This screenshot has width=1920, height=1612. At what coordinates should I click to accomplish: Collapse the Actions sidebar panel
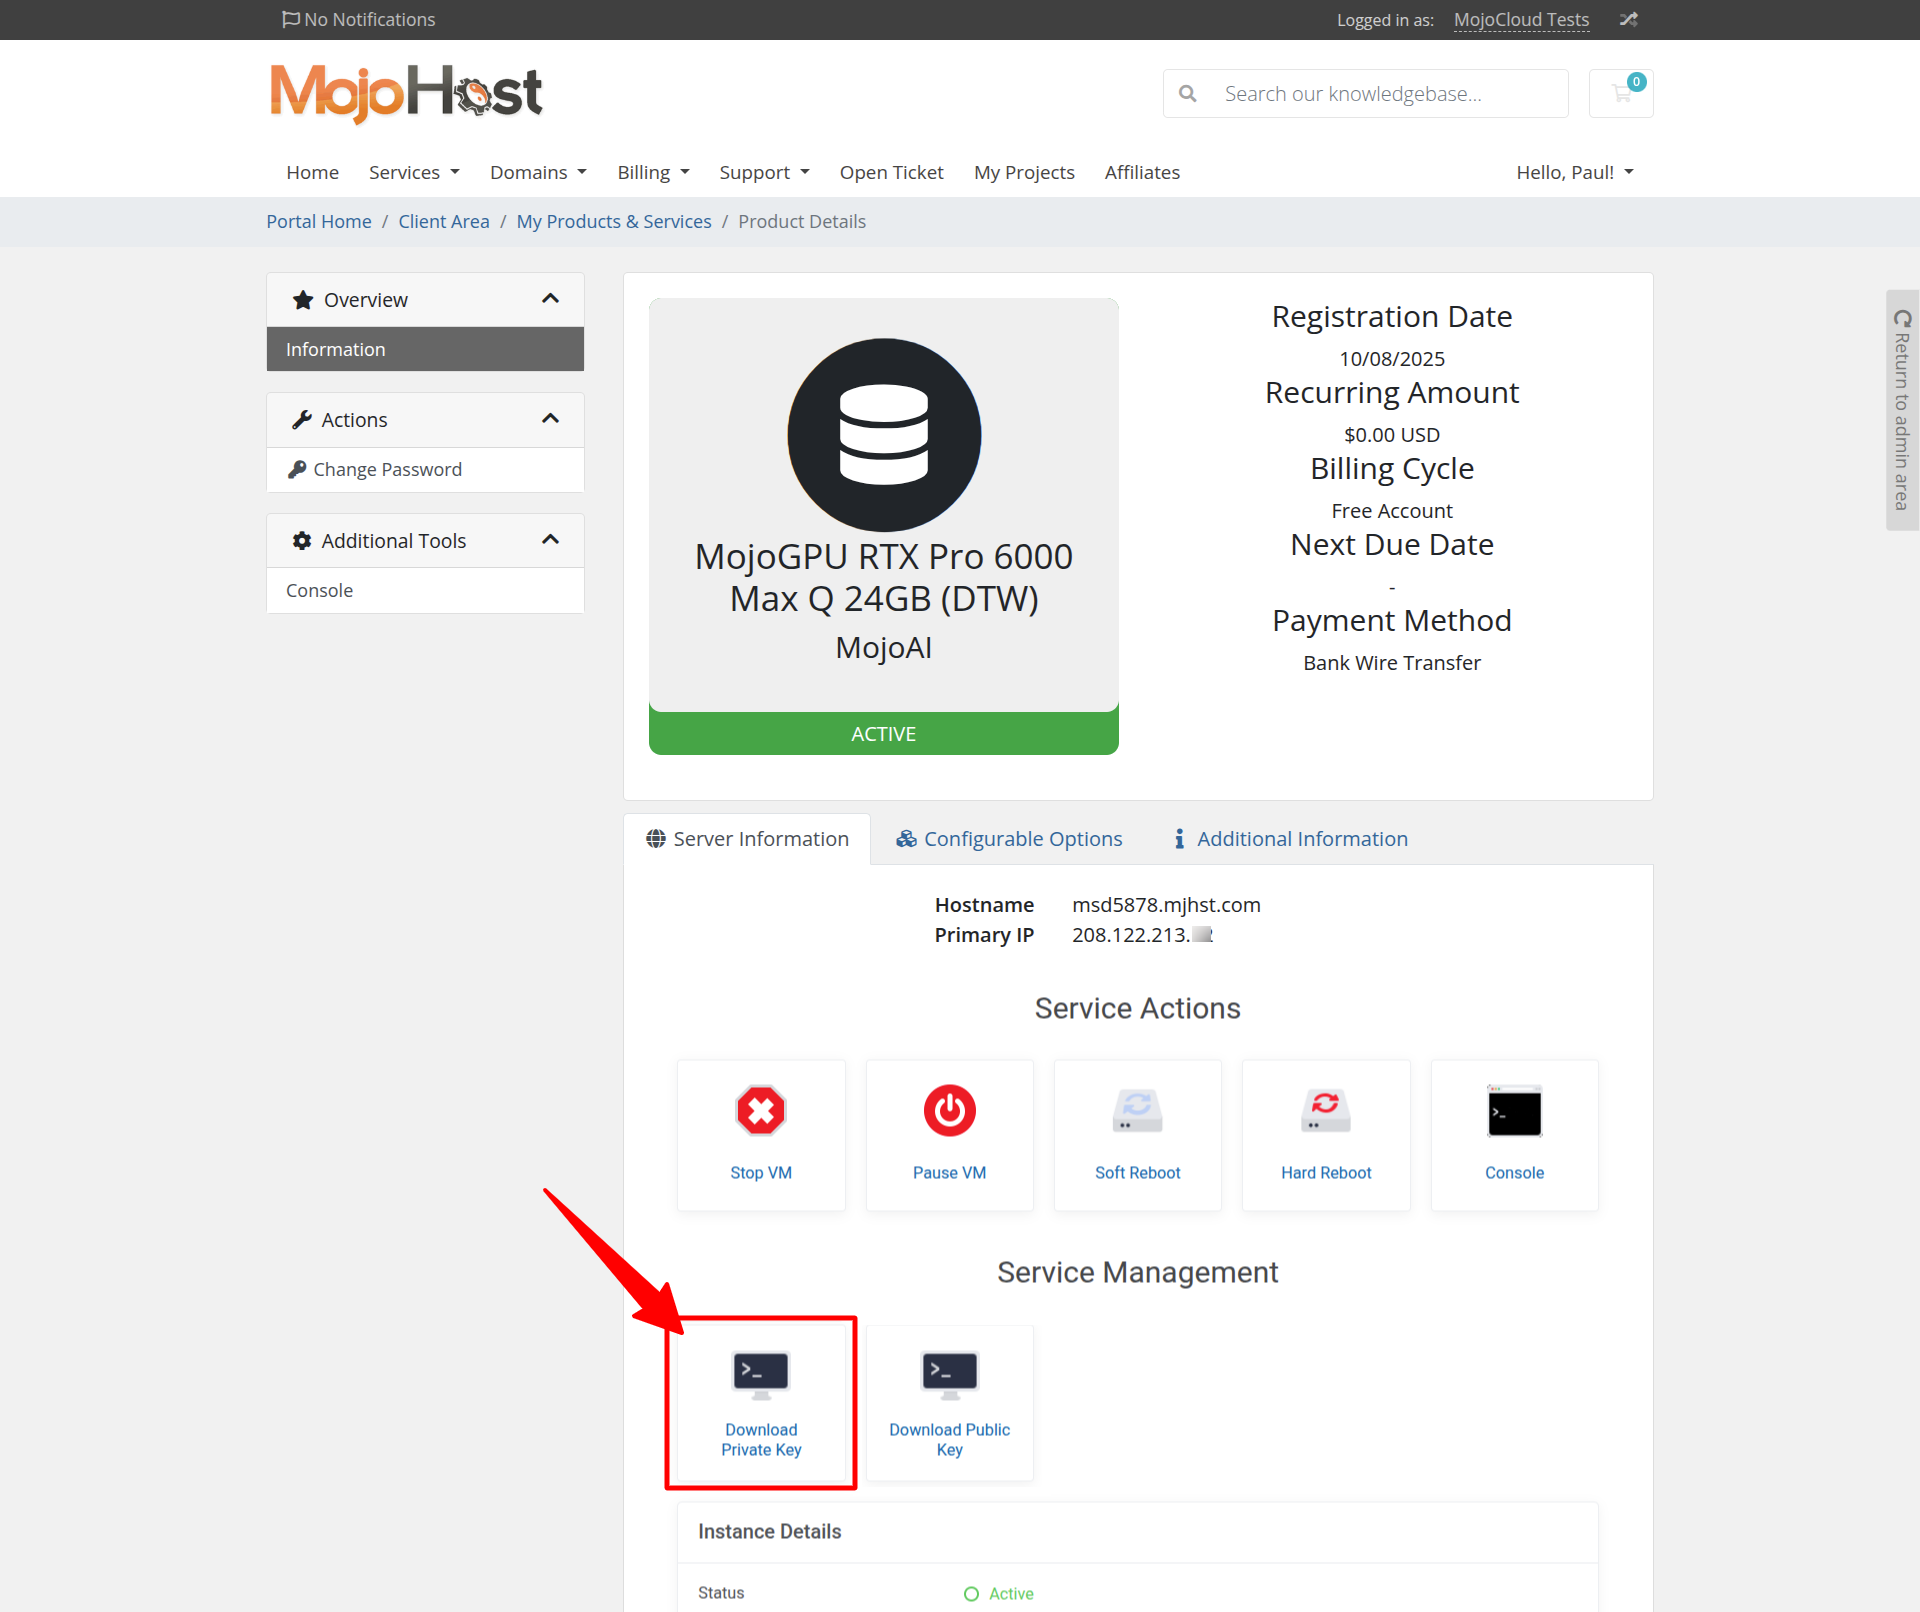click(x=550, y=419)
